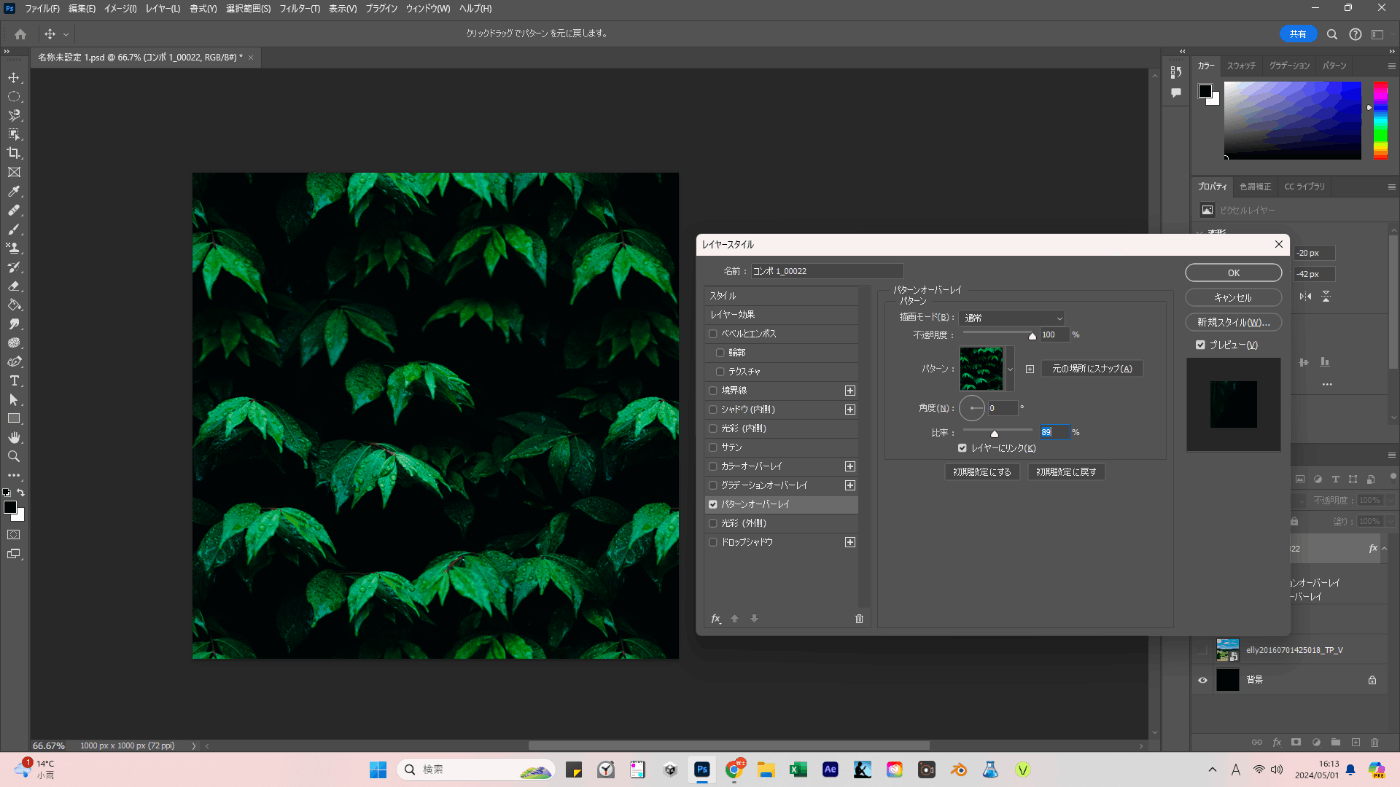Image resolution: width=1400 pixels, height=787 pixels.
Task: Toggle visibility of the 背景 layer
Action: point(1203,680)
